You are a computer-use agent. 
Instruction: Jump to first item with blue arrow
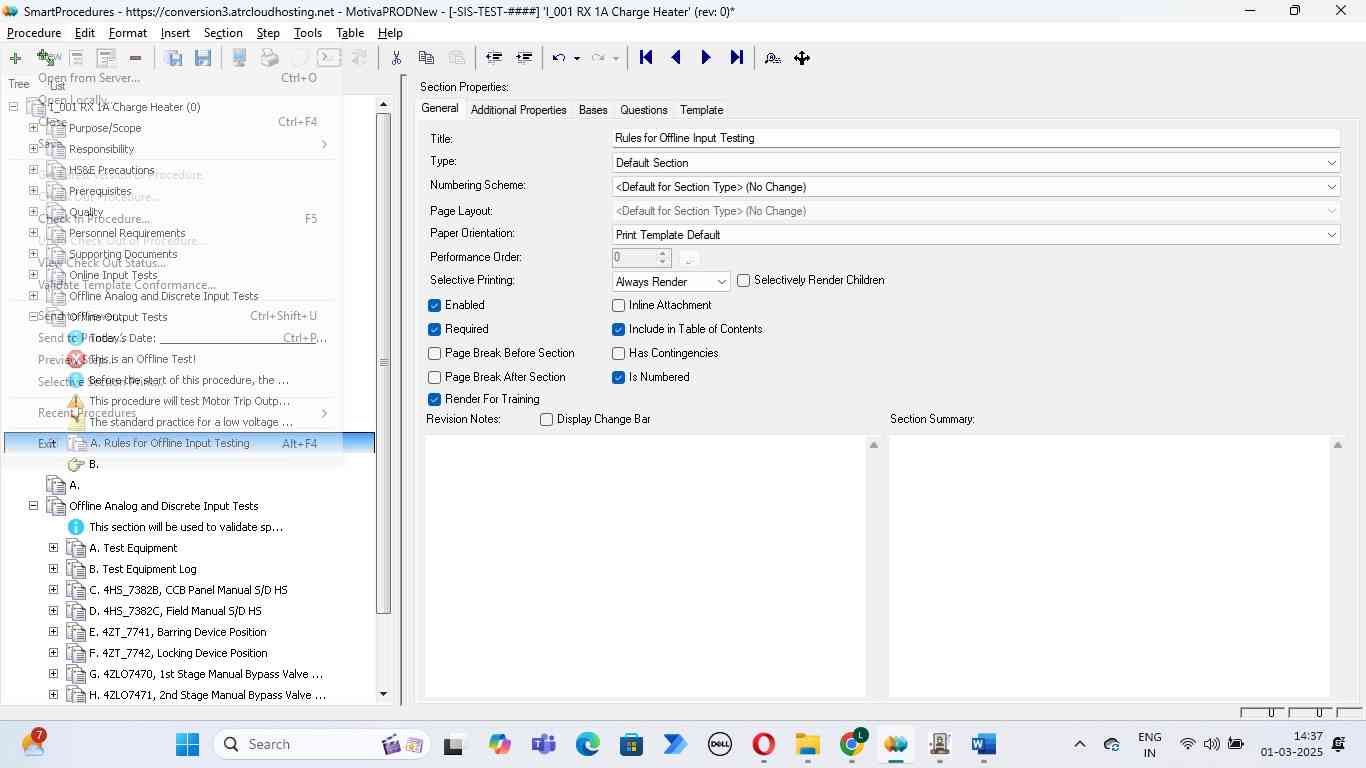tap(646, 58)
